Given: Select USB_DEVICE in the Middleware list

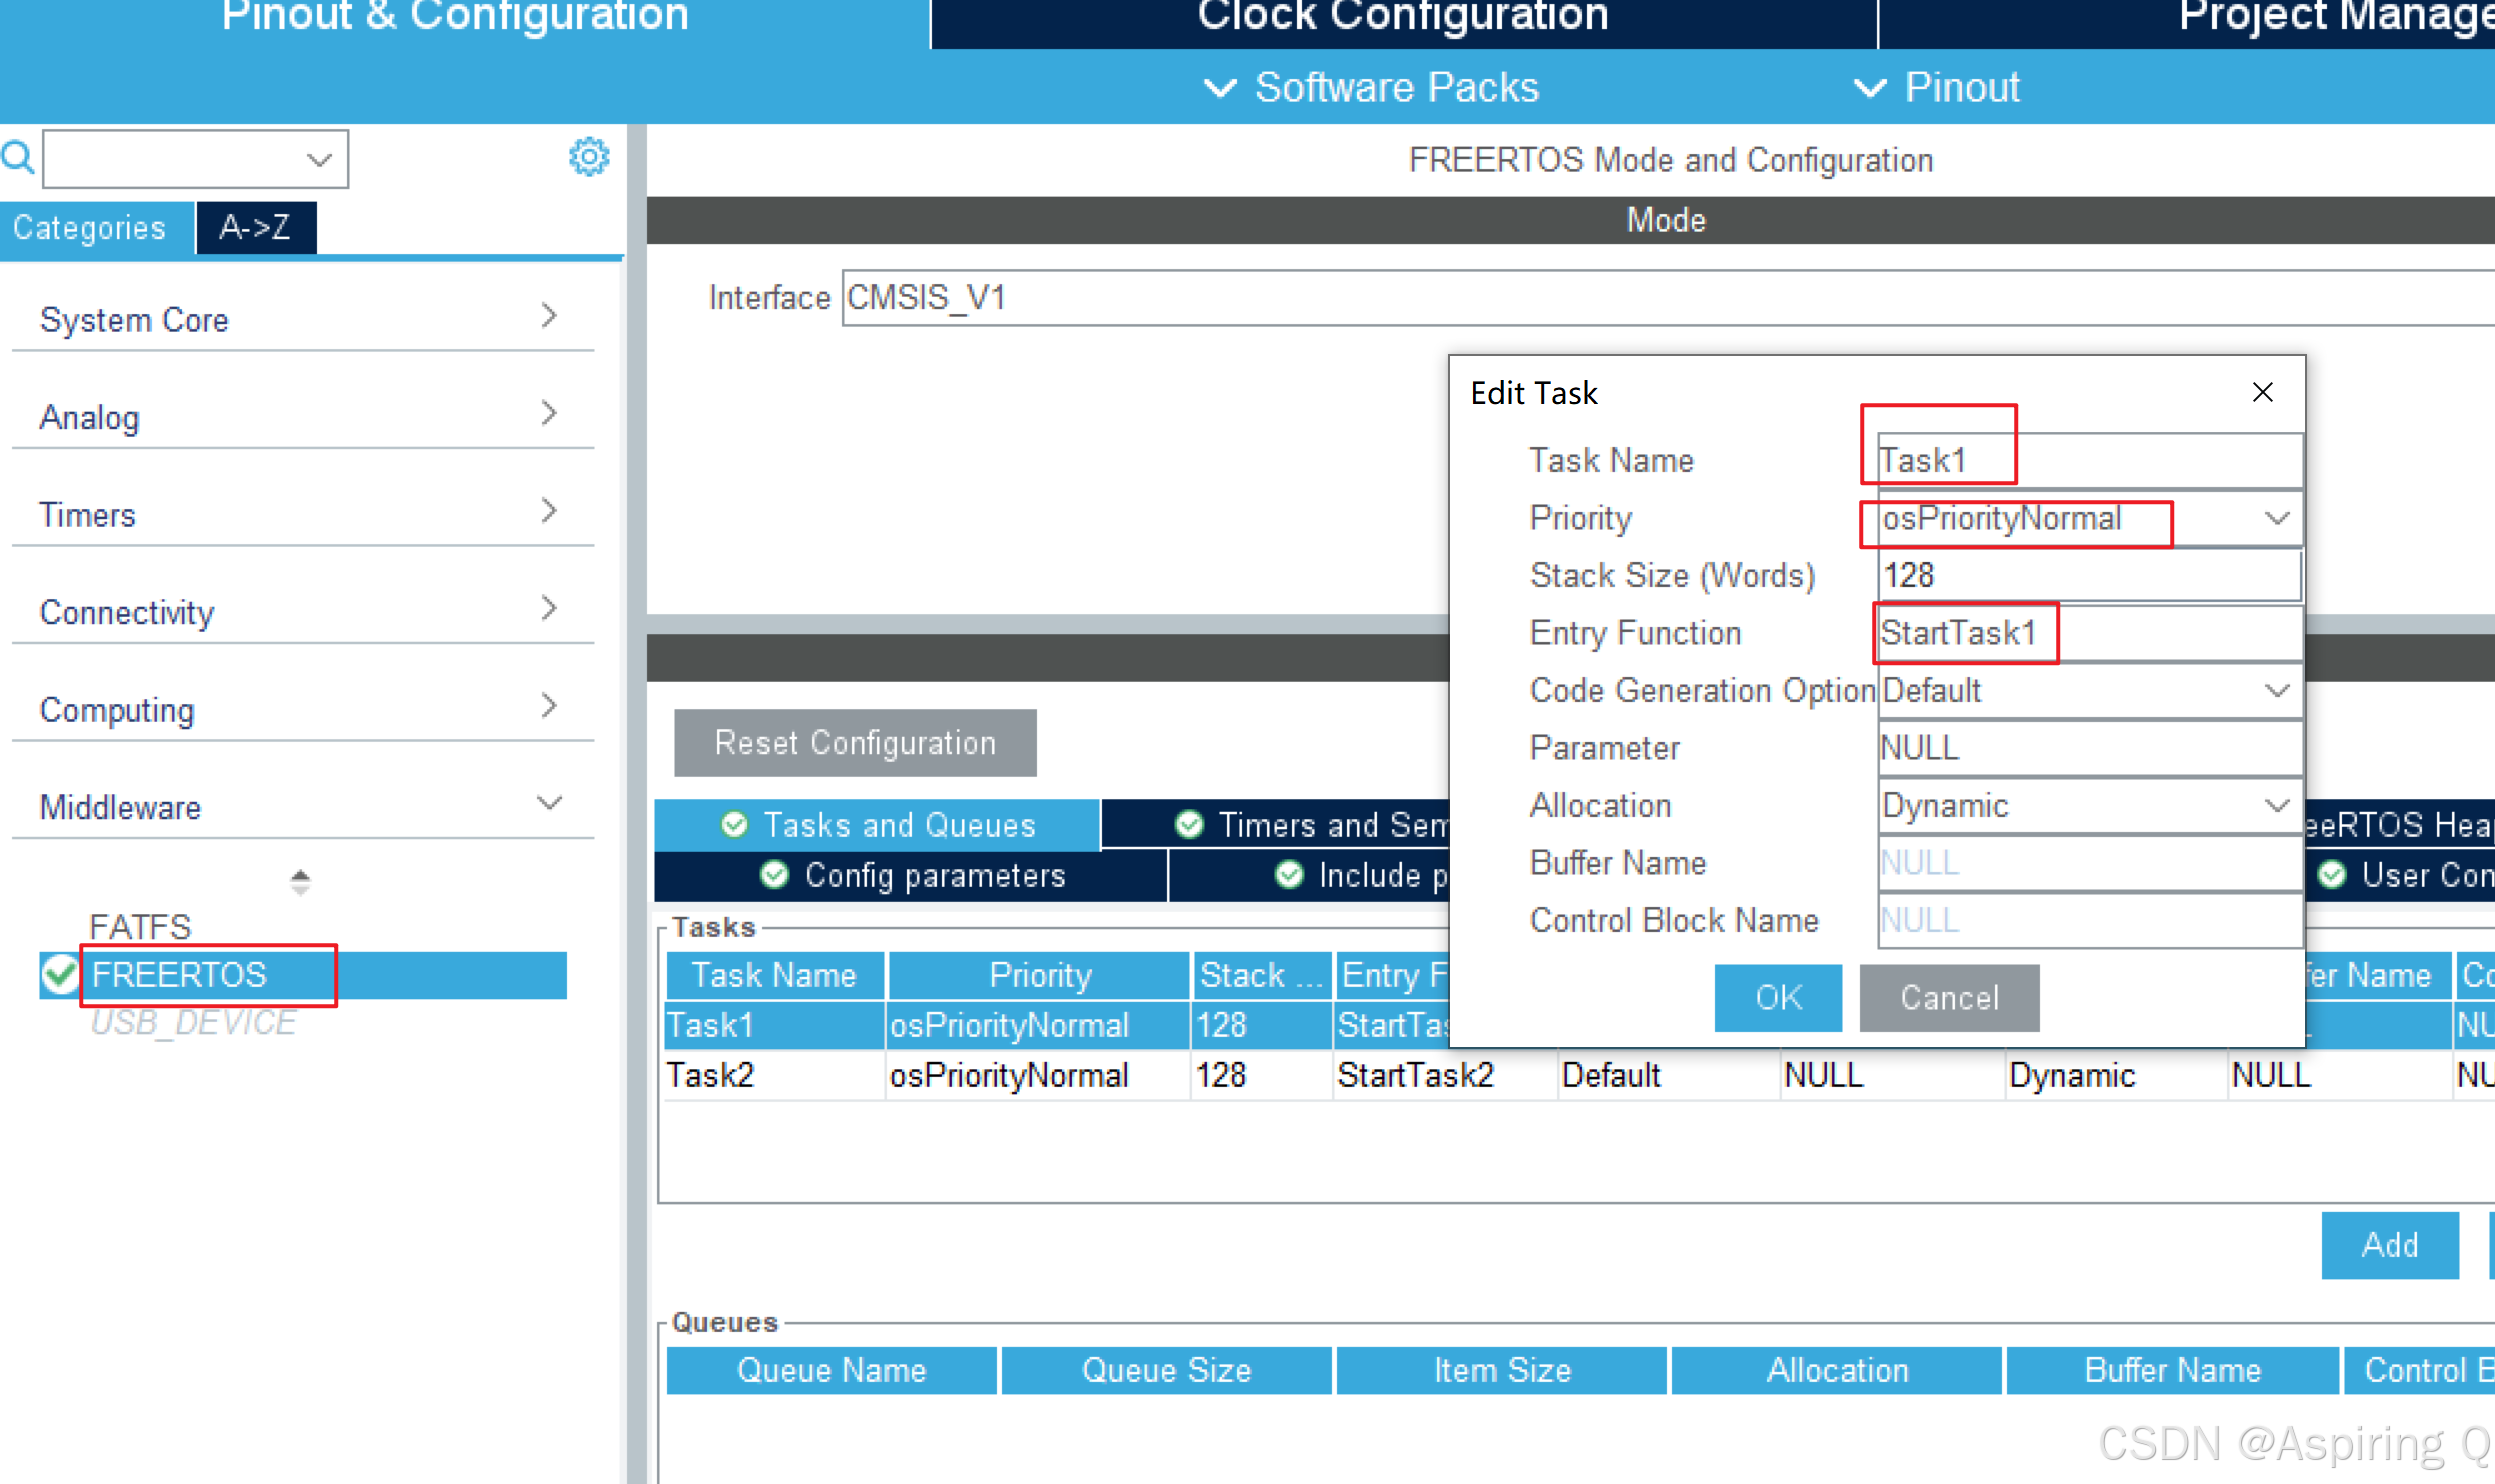Looking at the screenshot, I should click(x=194, y=1022).
